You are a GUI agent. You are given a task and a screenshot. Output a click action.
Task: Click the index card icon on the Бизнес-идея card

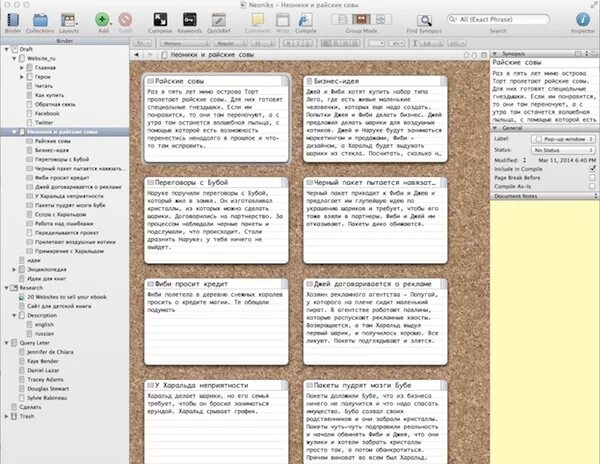coord(309,81)
